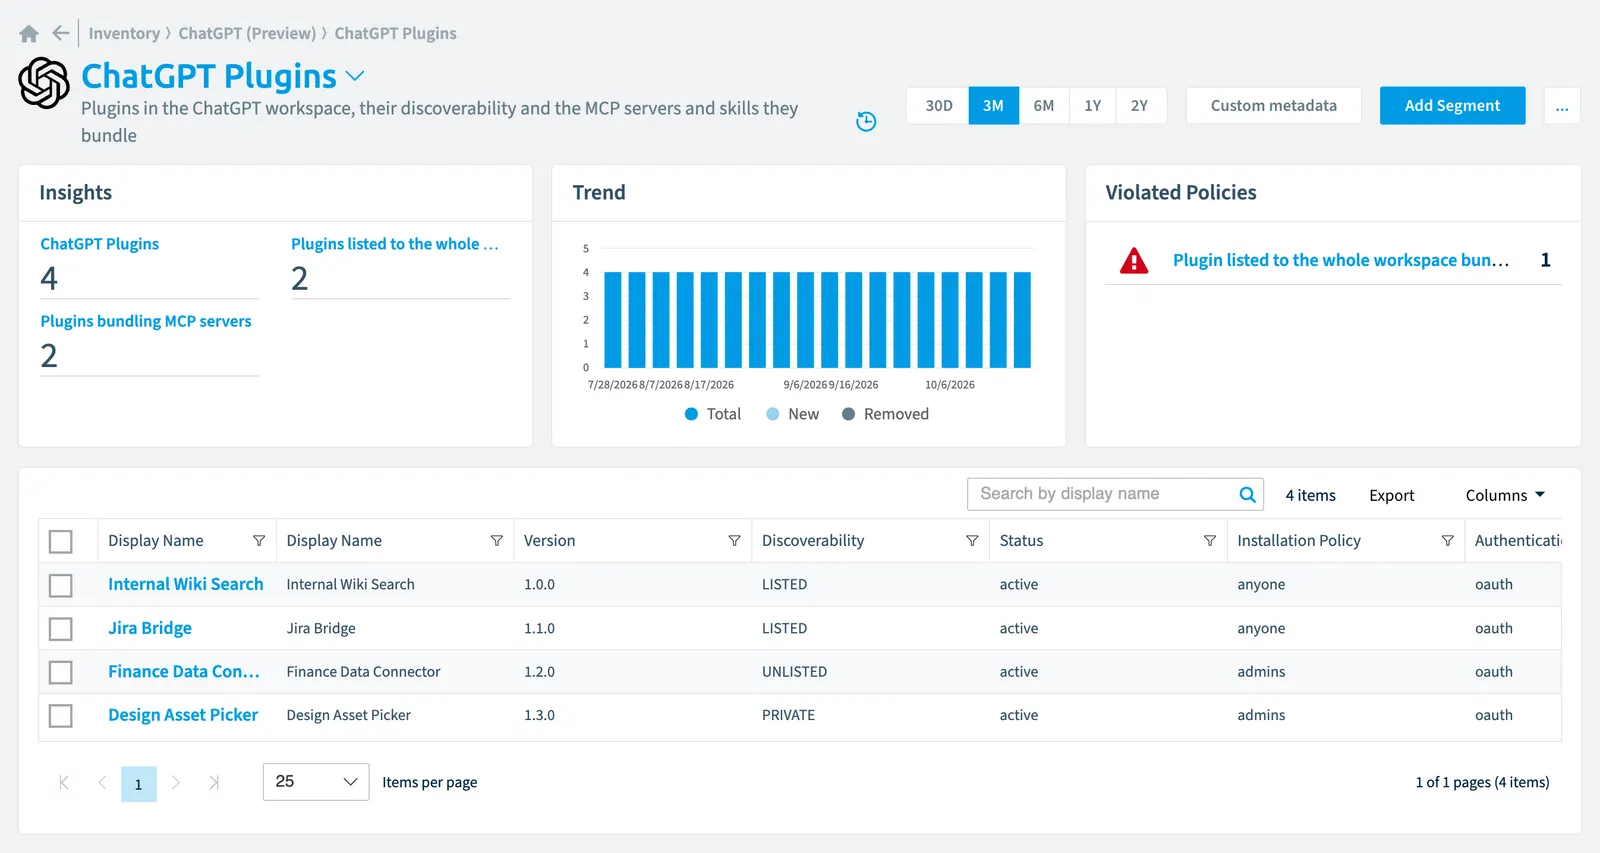Toggle Total series in trend legend

[x=713, y=414]
